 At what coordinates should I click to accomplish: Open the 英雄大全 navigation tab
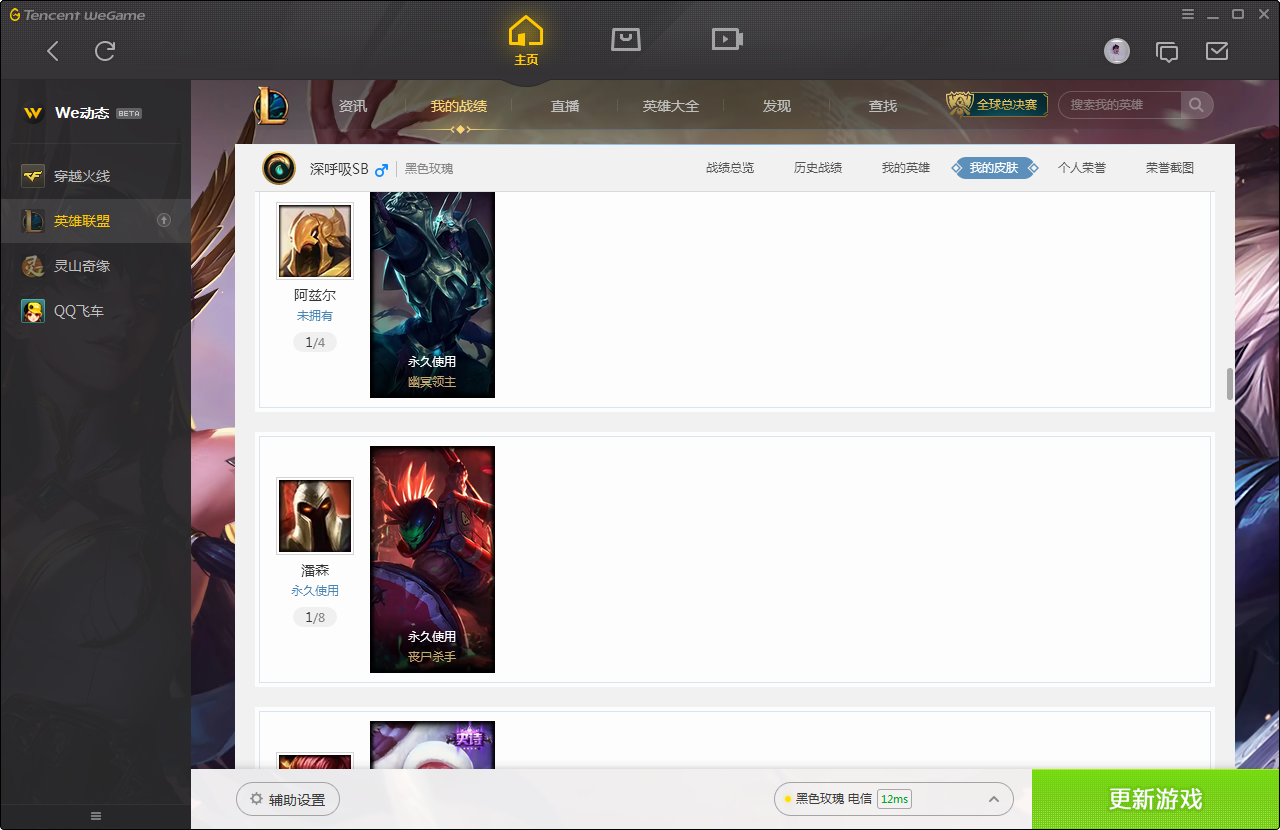(671, 106)
